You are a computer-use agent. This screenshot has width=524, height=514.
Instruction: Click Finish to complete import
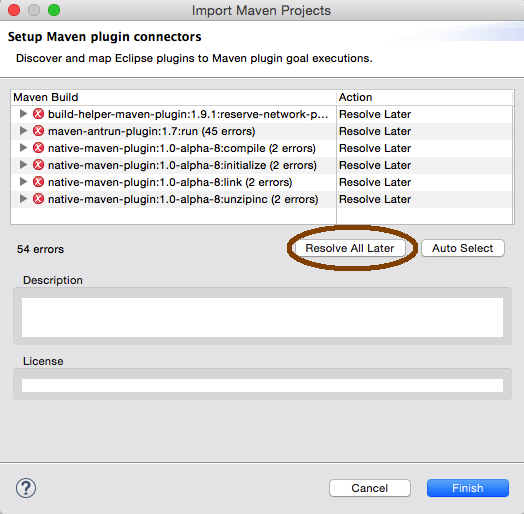[468, 488]
